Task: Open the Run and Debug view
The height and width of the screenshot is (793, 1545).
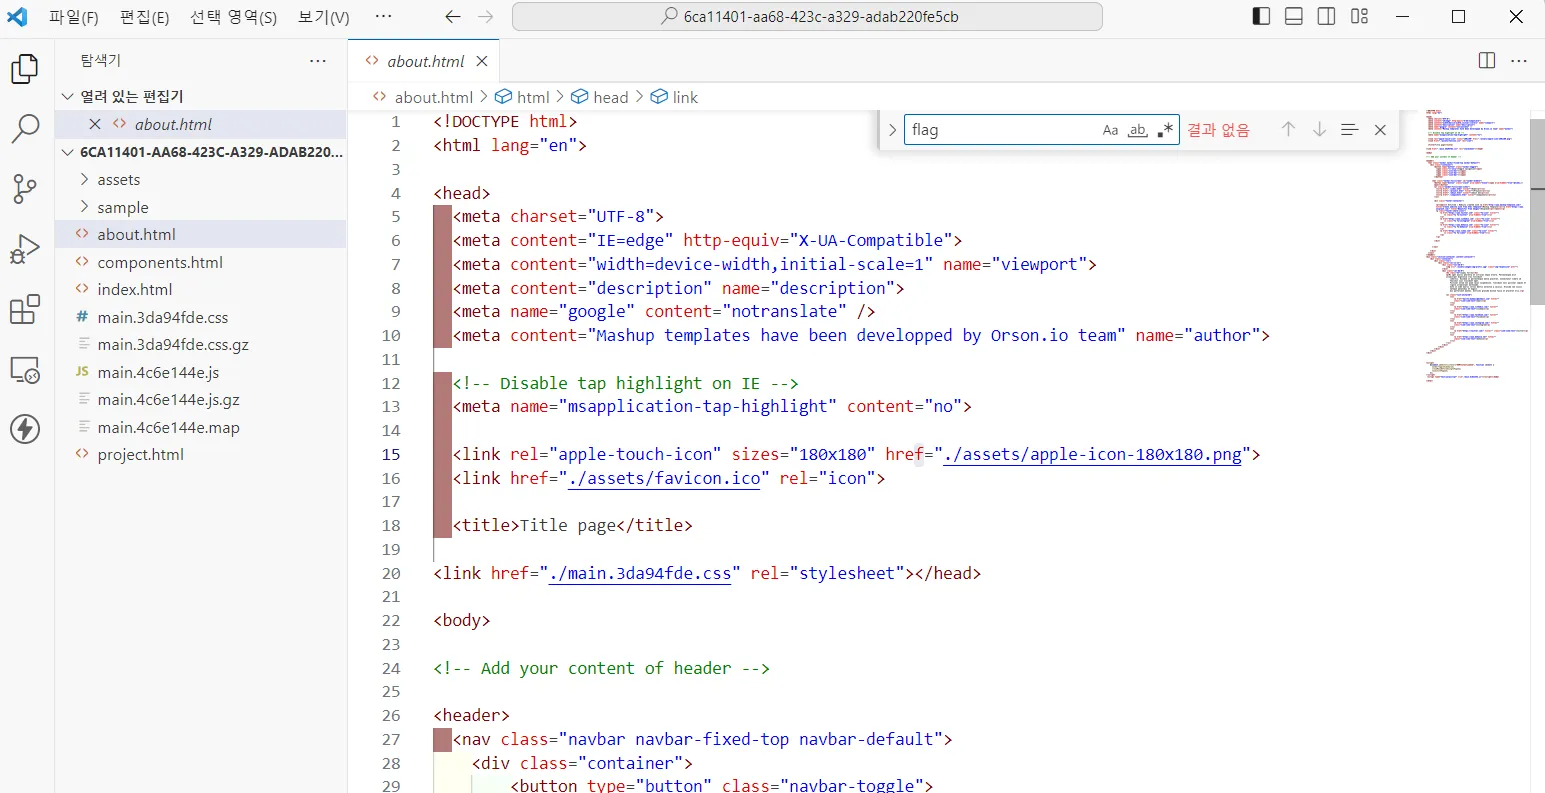Action: [25, 249]
